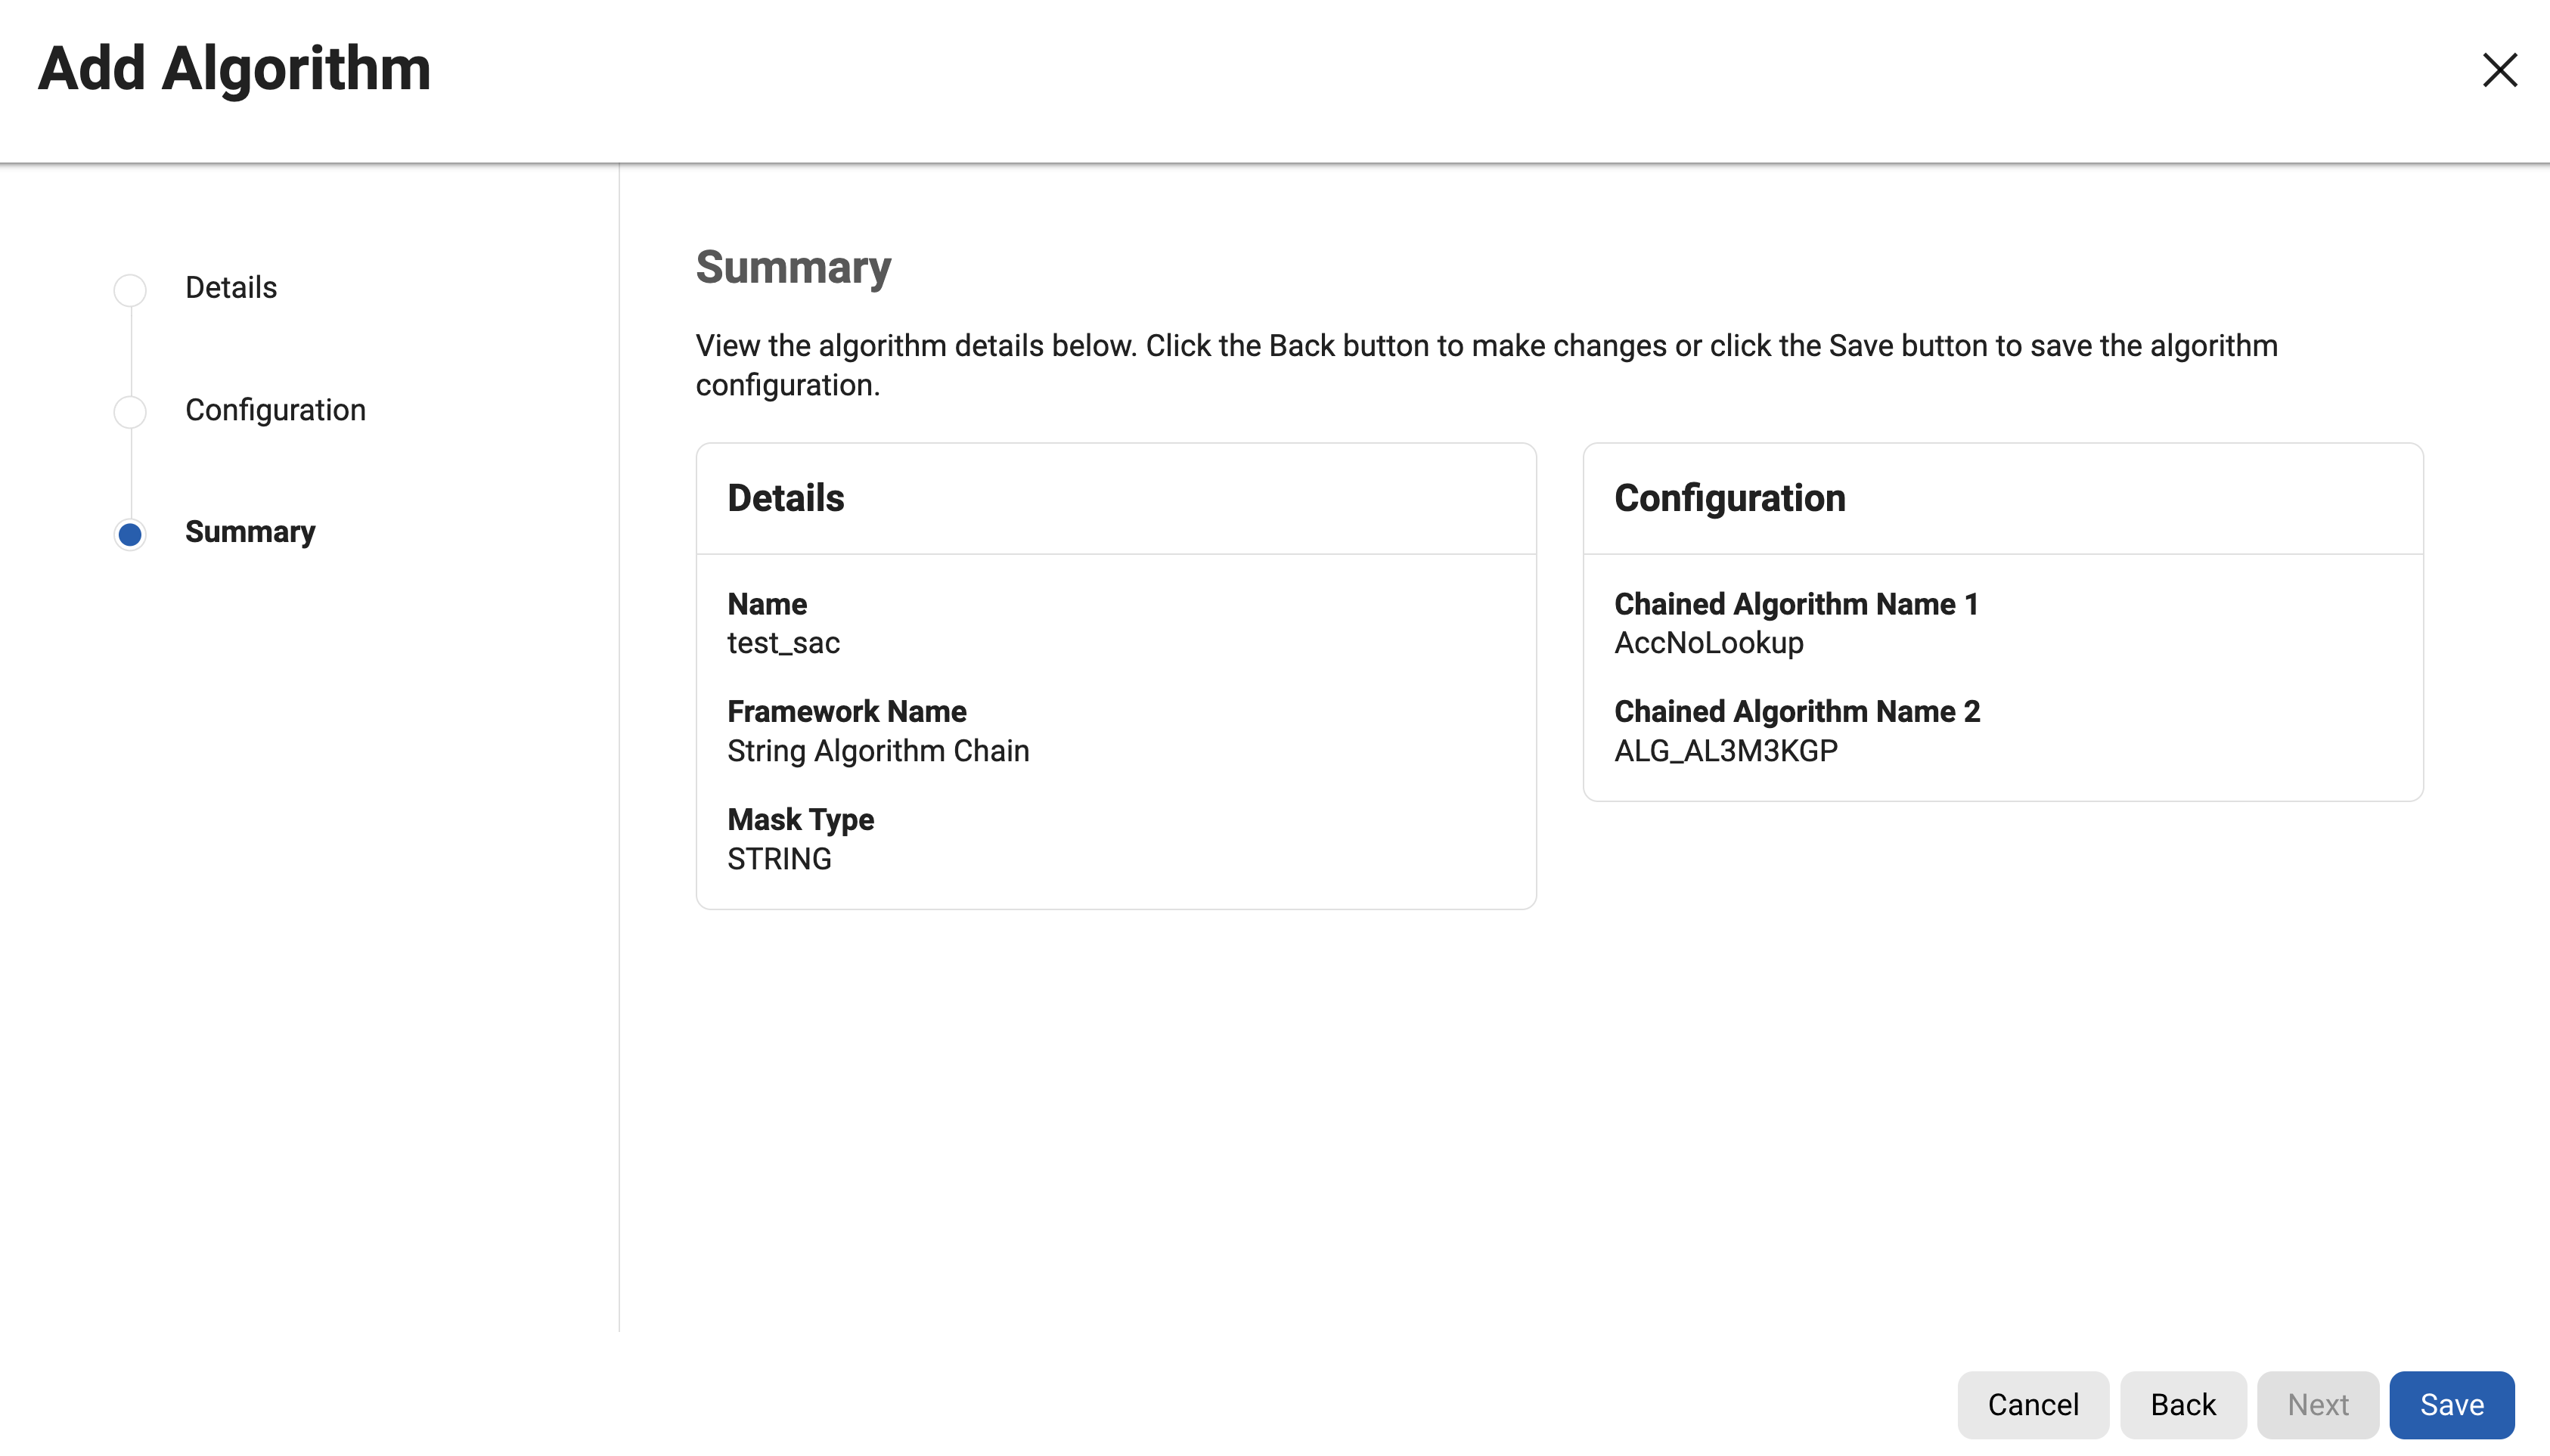The image size is (2550, 1456).
Task: Select the Summary step label
Action: pos(250,532)
